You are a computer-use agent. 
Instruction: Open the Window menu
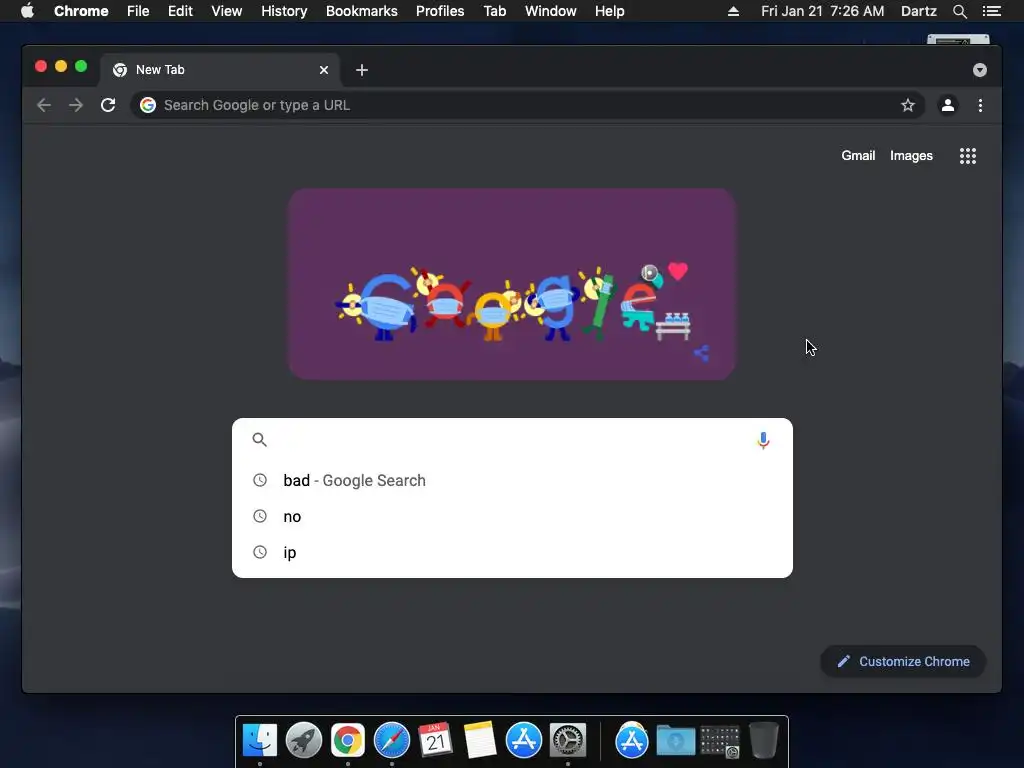point(551,11)
